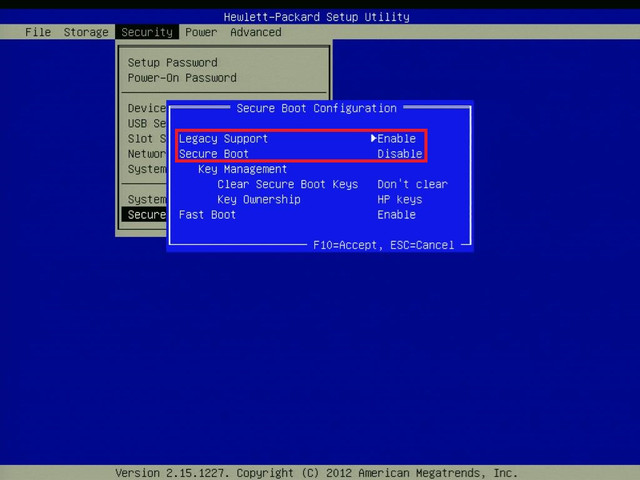This screenshot has height=480, width=640.
Task: Select highlighted Secure entry in Security menu
Action: tap(144, 215)
